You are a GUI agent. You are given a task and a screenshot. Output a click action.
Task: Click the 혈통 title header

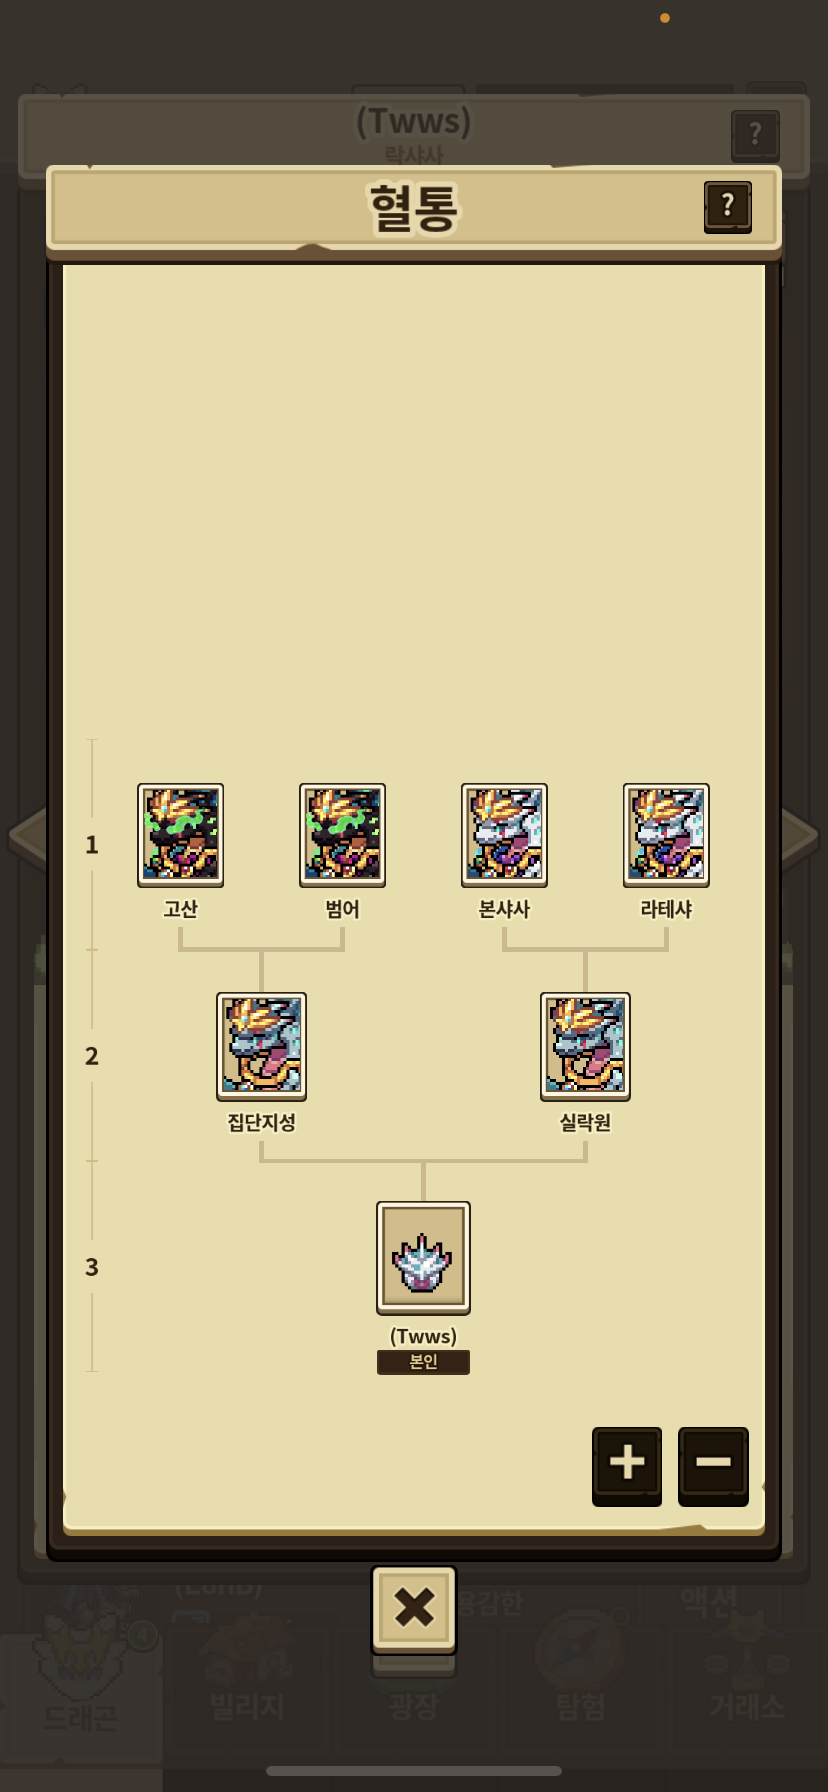point(414,208)
